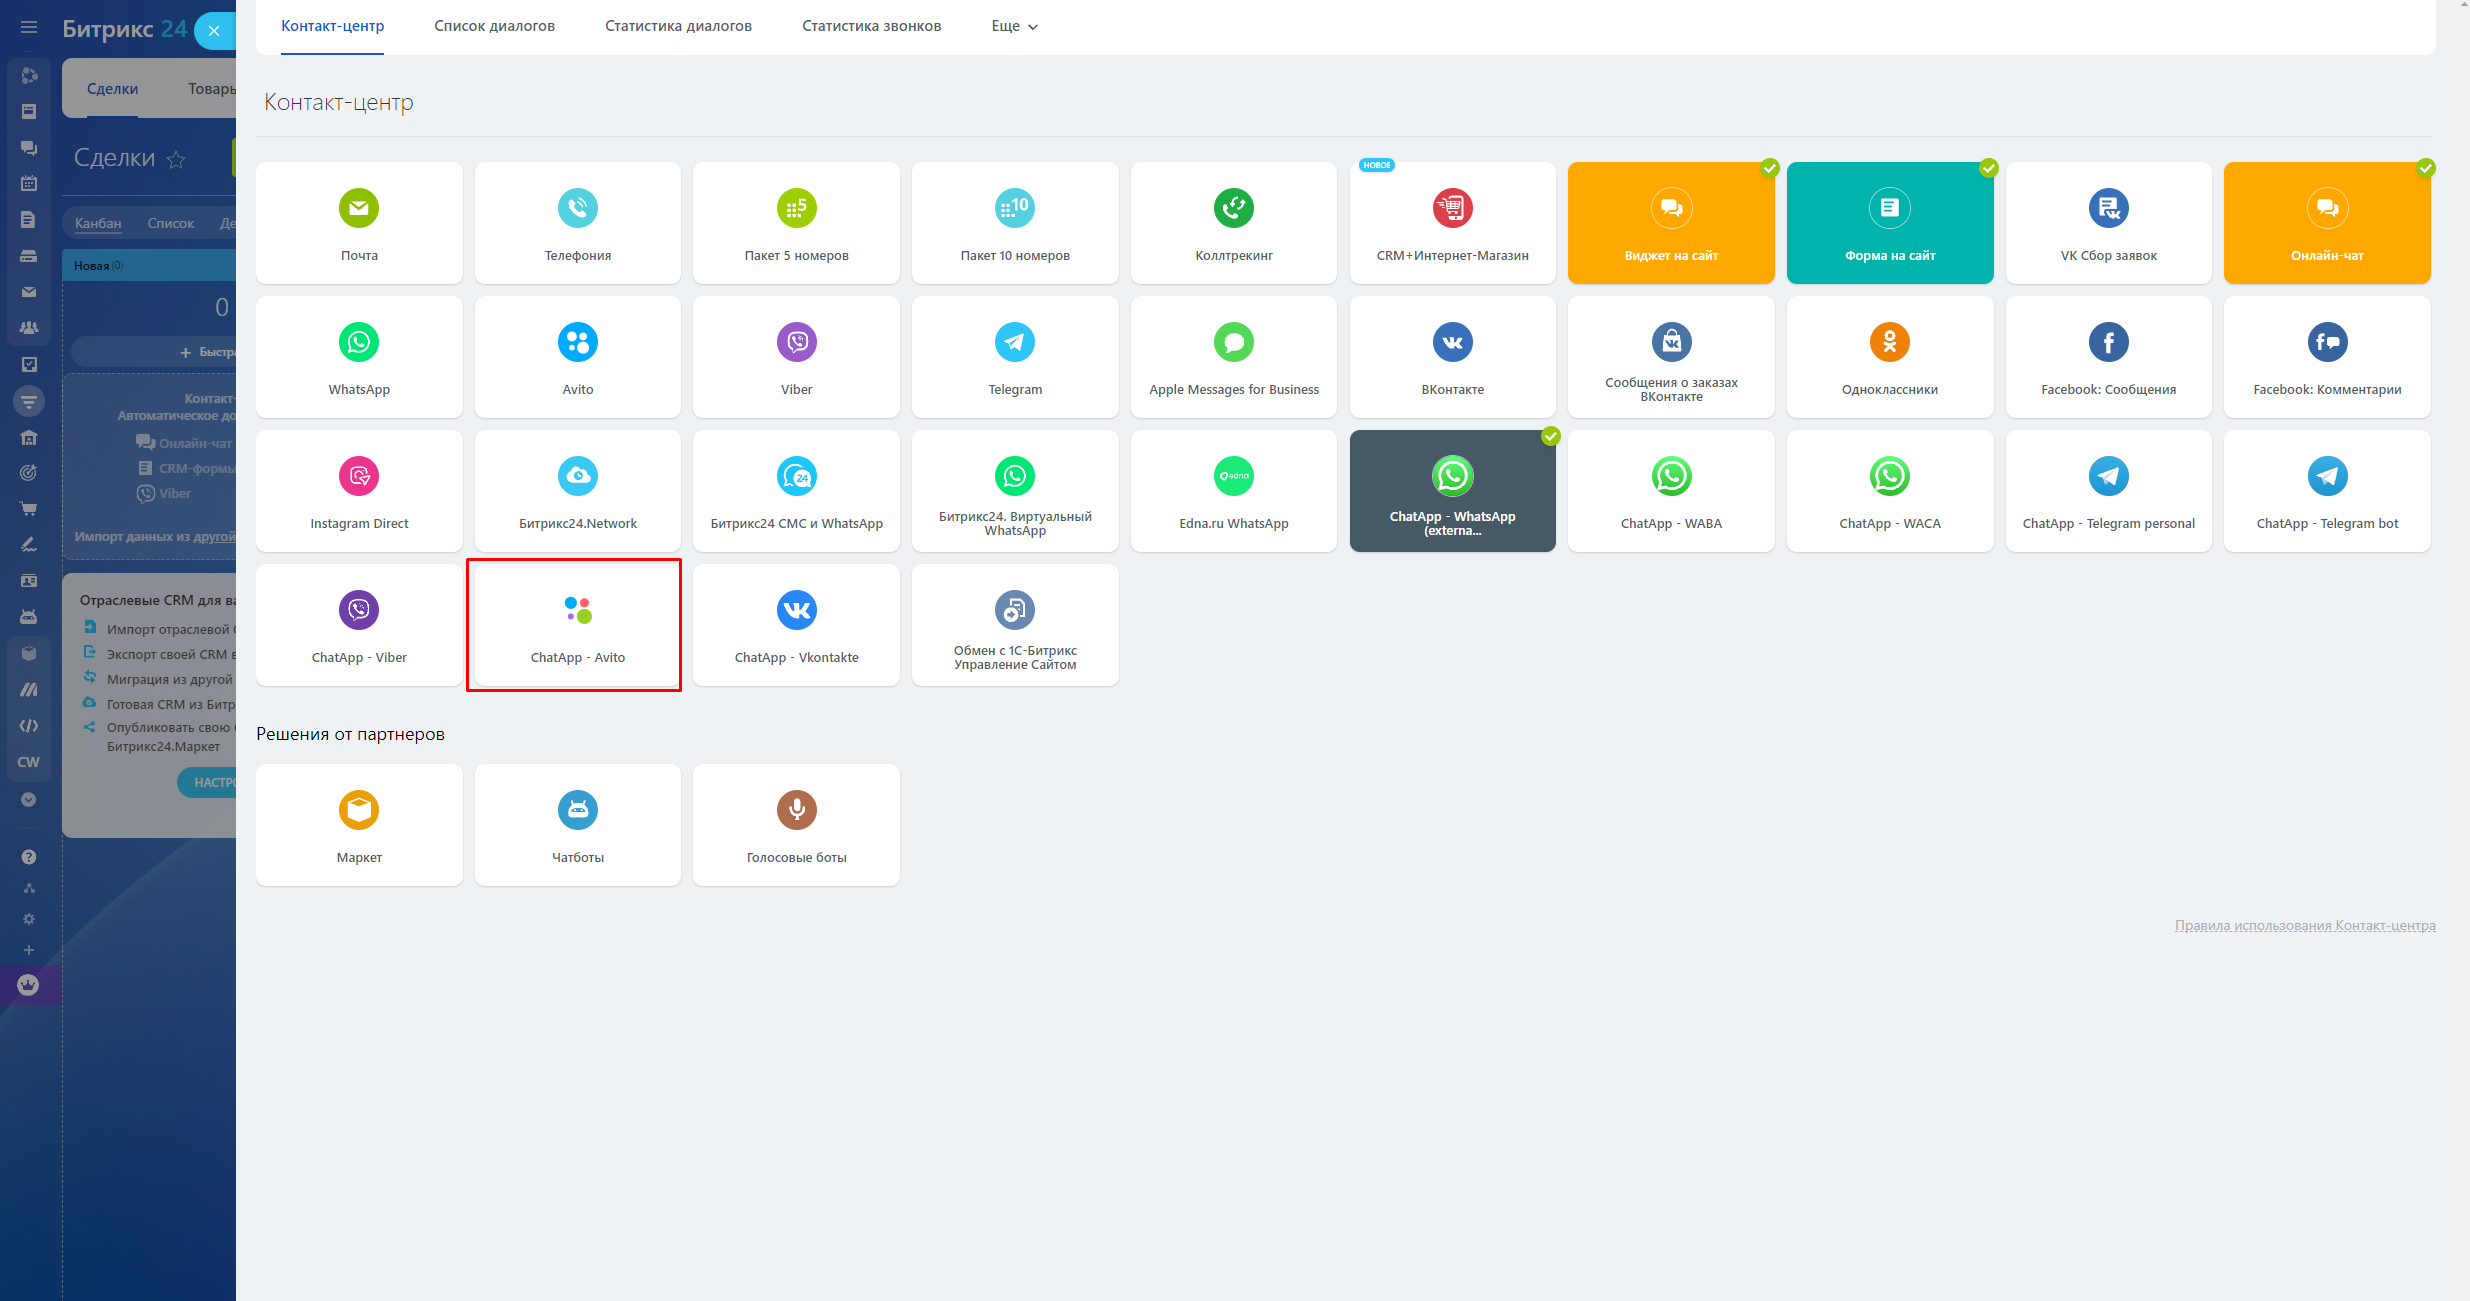Open the connected Онлайн-чат tile
2470x1301 pixels.
click(x=2326, y=223)
